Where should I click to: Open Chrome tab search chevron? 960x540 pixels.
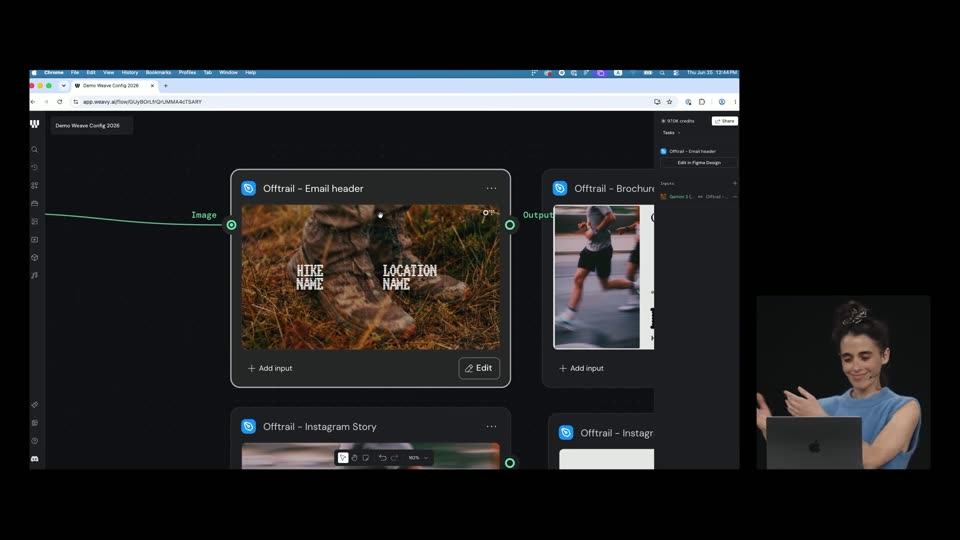coord(63,86)
